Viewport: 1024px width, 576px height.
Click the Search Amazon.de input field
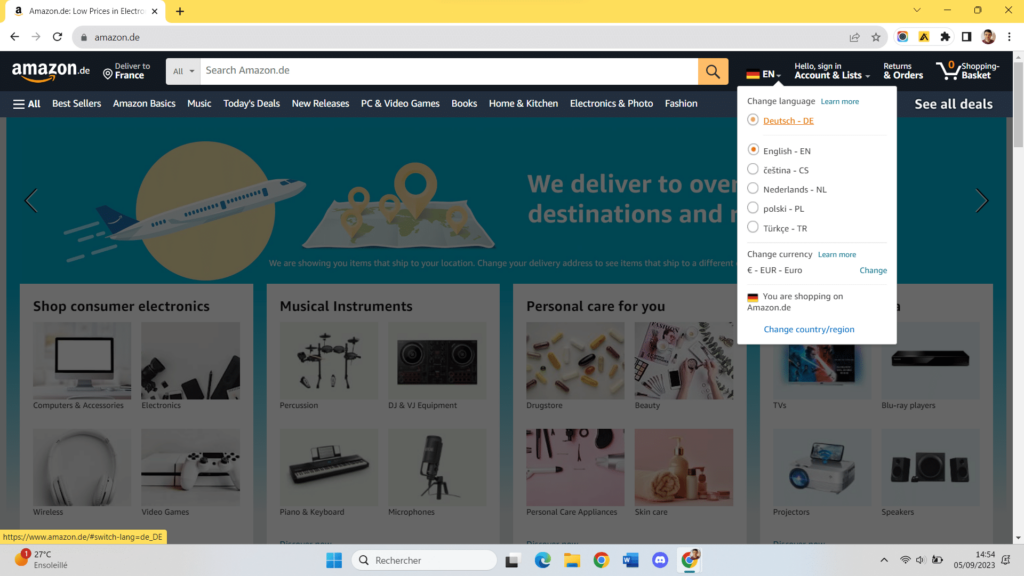click(x=449, y=71)
